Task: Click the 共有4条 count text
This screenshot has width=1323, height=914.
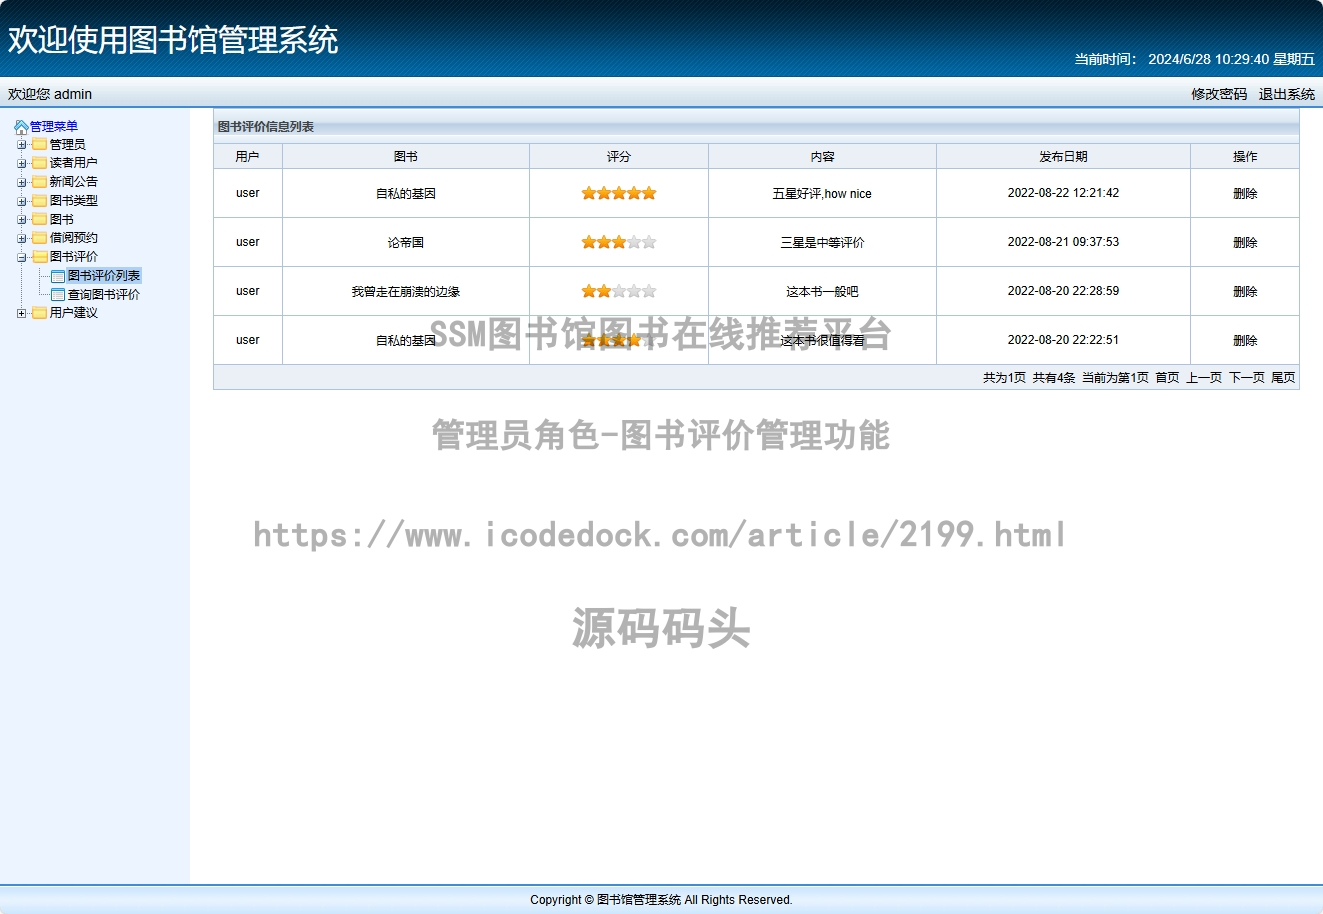Action: coord(1054,378)
